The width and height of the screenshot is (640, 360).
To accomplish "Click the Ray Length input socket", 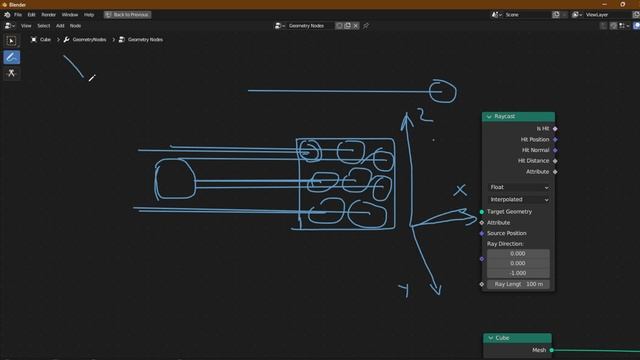I will pos(482,284).
